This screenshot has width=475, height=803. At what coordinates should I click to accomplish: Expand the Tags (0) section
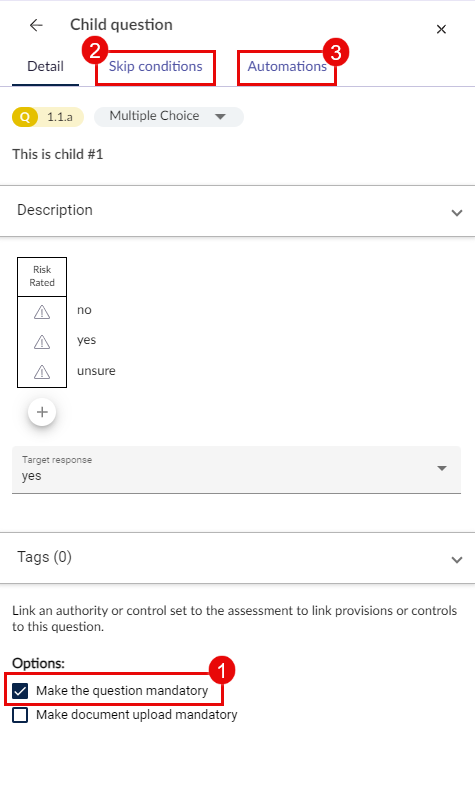tap(238, 558)
